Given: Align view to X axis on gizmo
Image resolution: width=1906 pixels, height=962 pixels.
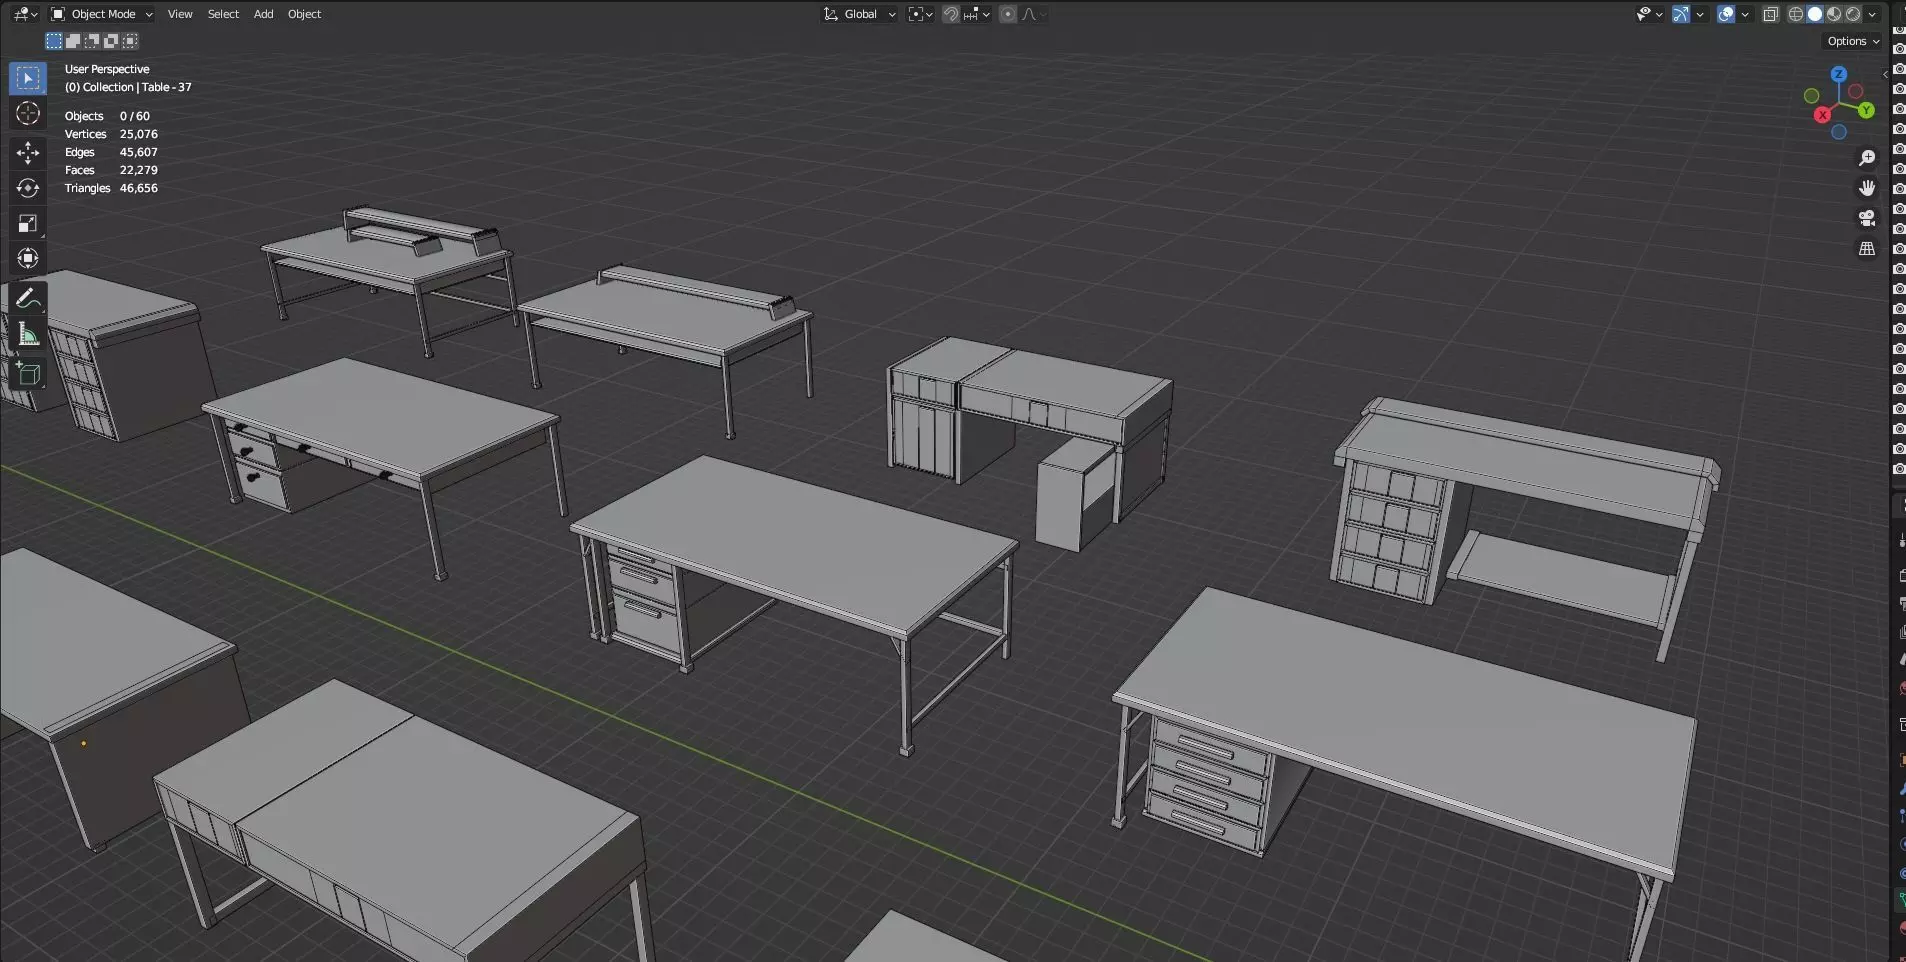Looking at the screenshot, I should [1823, 115].
